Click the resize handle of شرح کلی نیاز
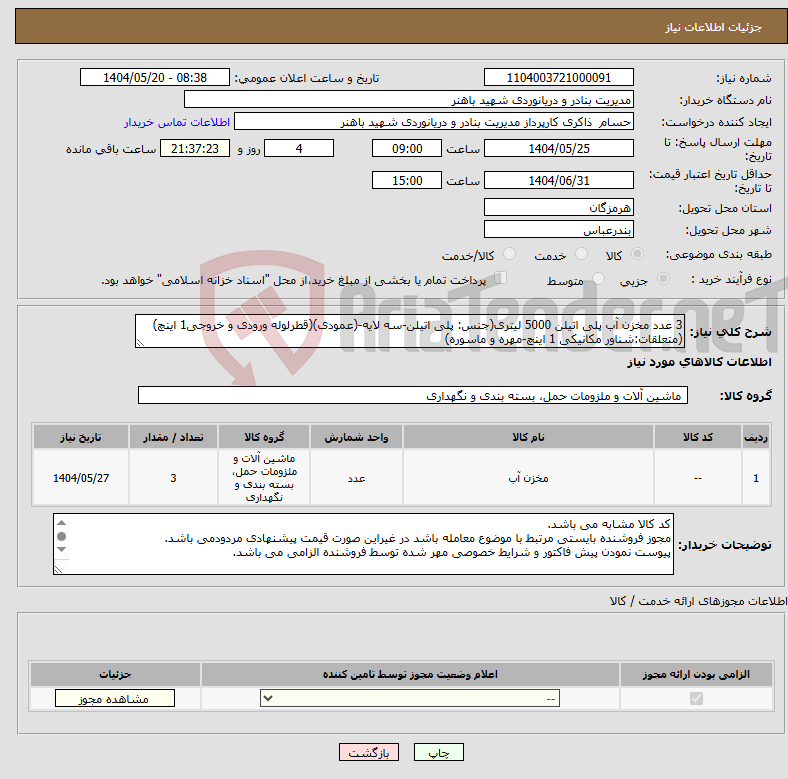 click(x=140, y=343)
